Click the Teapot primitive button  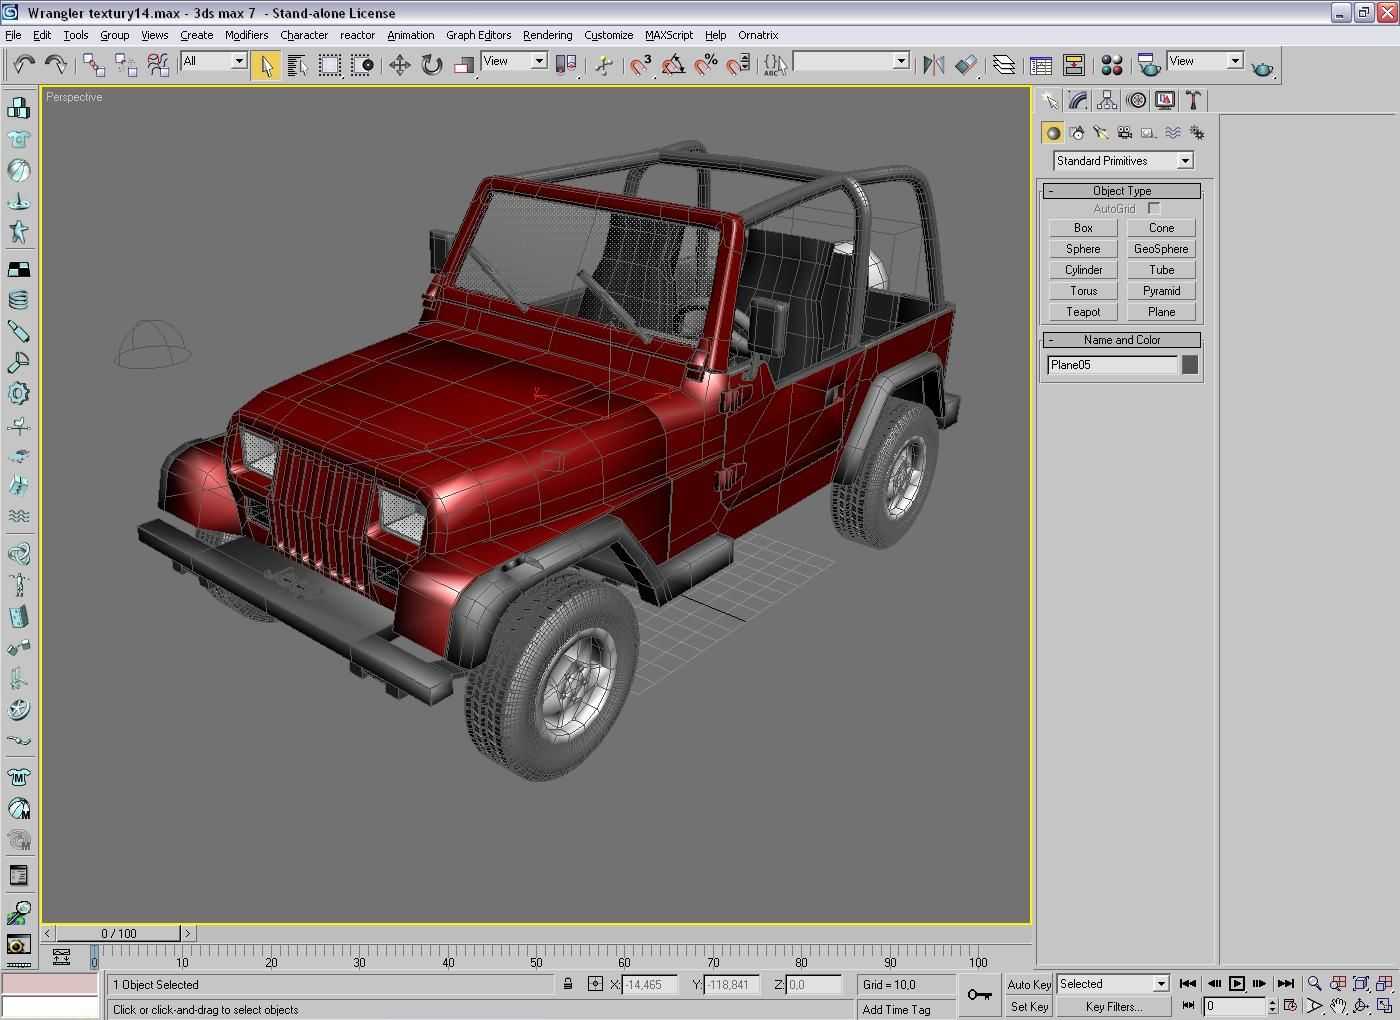tap(1083, 312)
